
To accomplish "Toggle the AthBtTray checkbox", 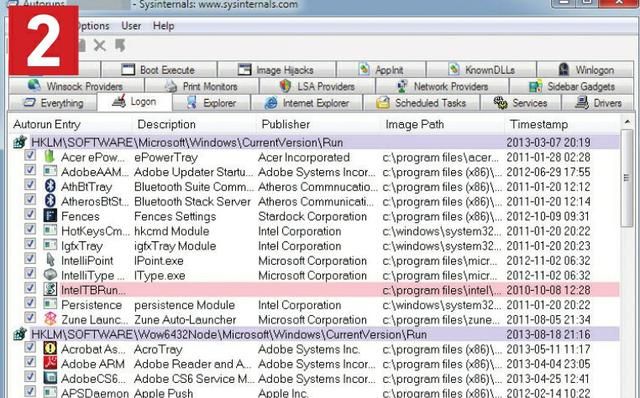I will [30, 185].
